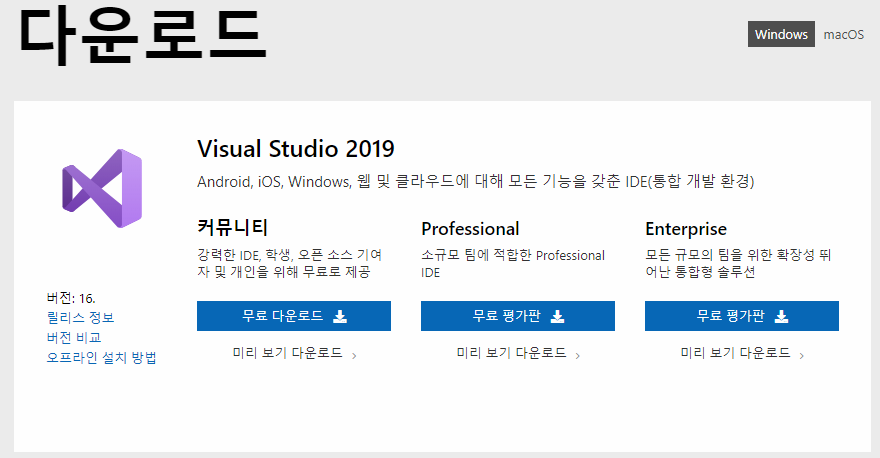Open 미리 보기 다운로드 under Enterprise
This screenshot has height=458, width=880.
[735, 353]
